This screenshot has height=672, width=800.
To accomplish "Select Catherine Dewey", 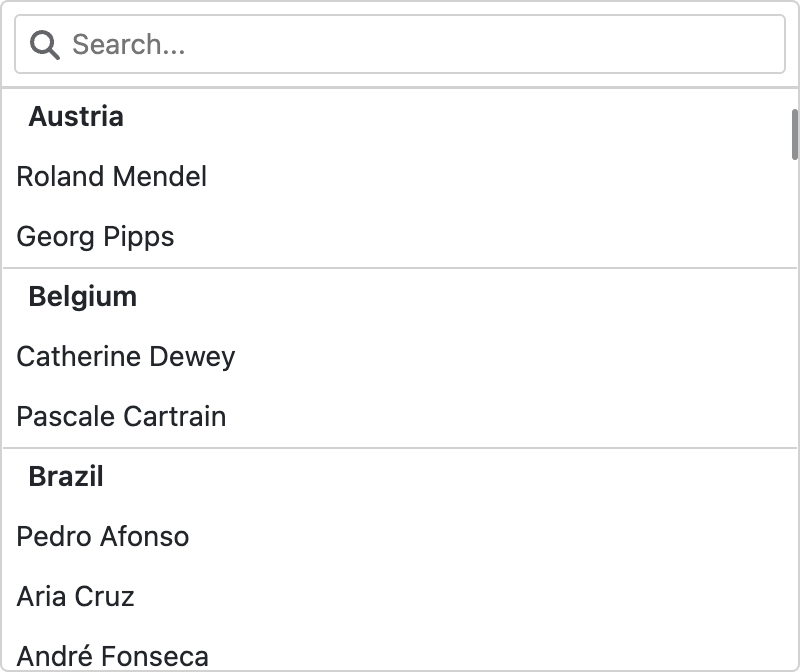I will (126, 357).
